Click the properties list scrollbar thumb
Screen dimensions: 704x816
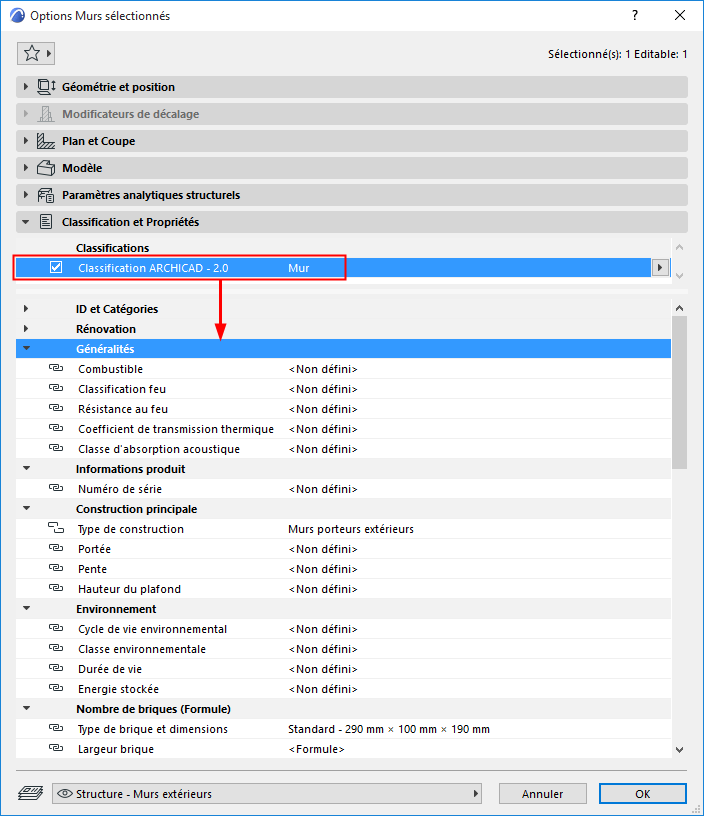click(x=680, y=392)
